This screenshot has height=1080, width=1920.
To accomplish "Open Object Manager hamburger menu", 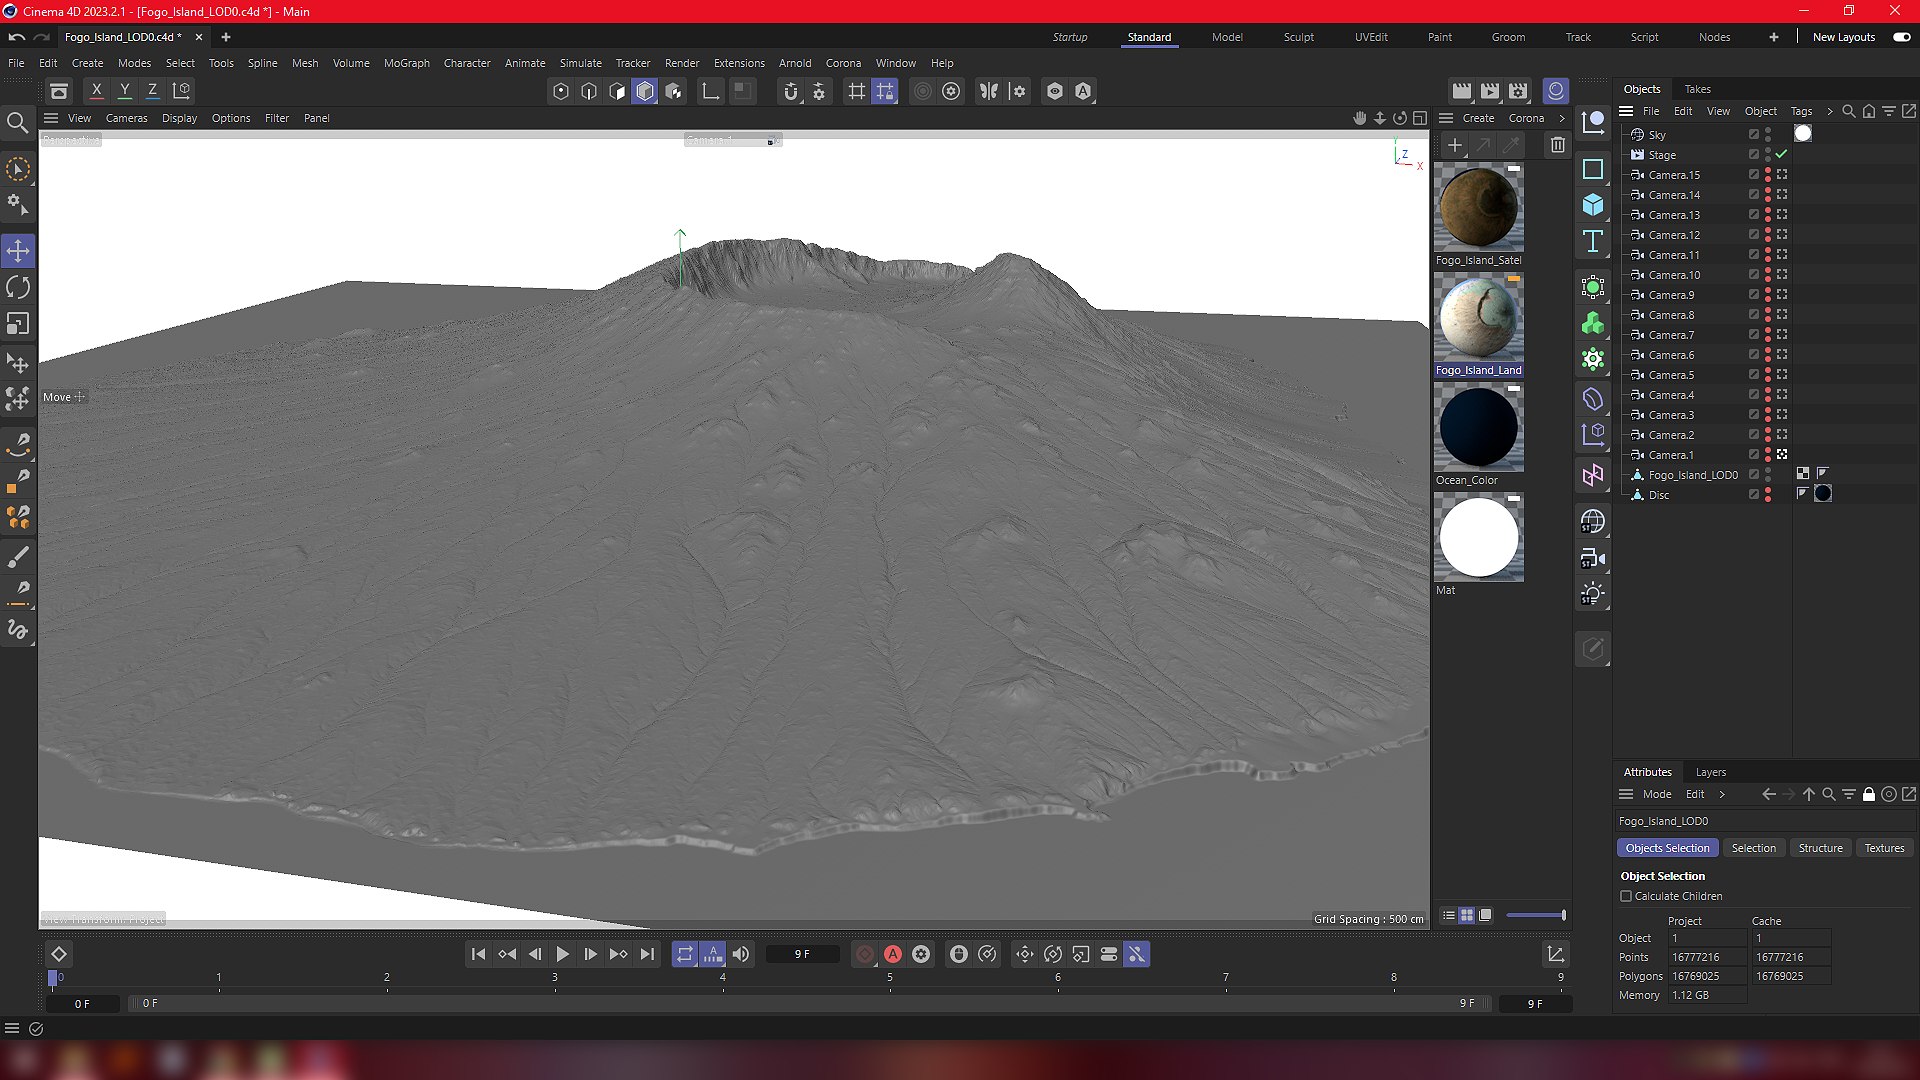I will pyautogui.click(x=1626, y=111).
